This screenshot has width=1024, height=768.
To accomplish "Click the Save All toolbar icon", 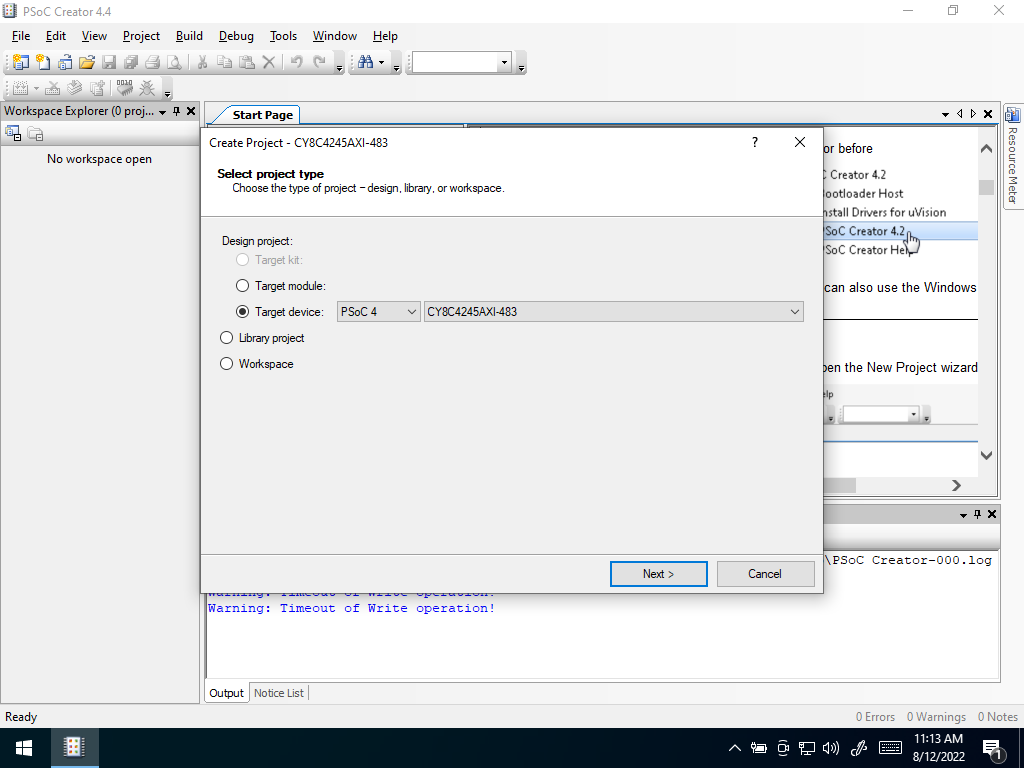I will (x=131, y=62).
